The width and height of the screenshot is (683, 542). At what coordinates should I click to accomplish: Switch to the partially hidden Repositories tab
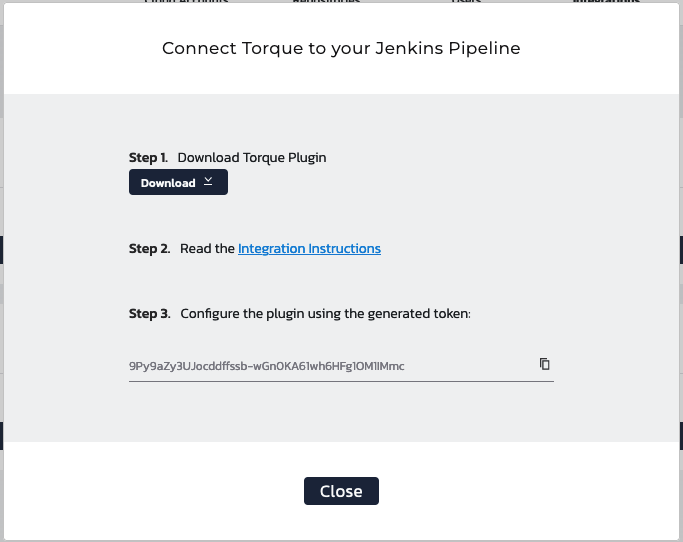tap(326, 1)
